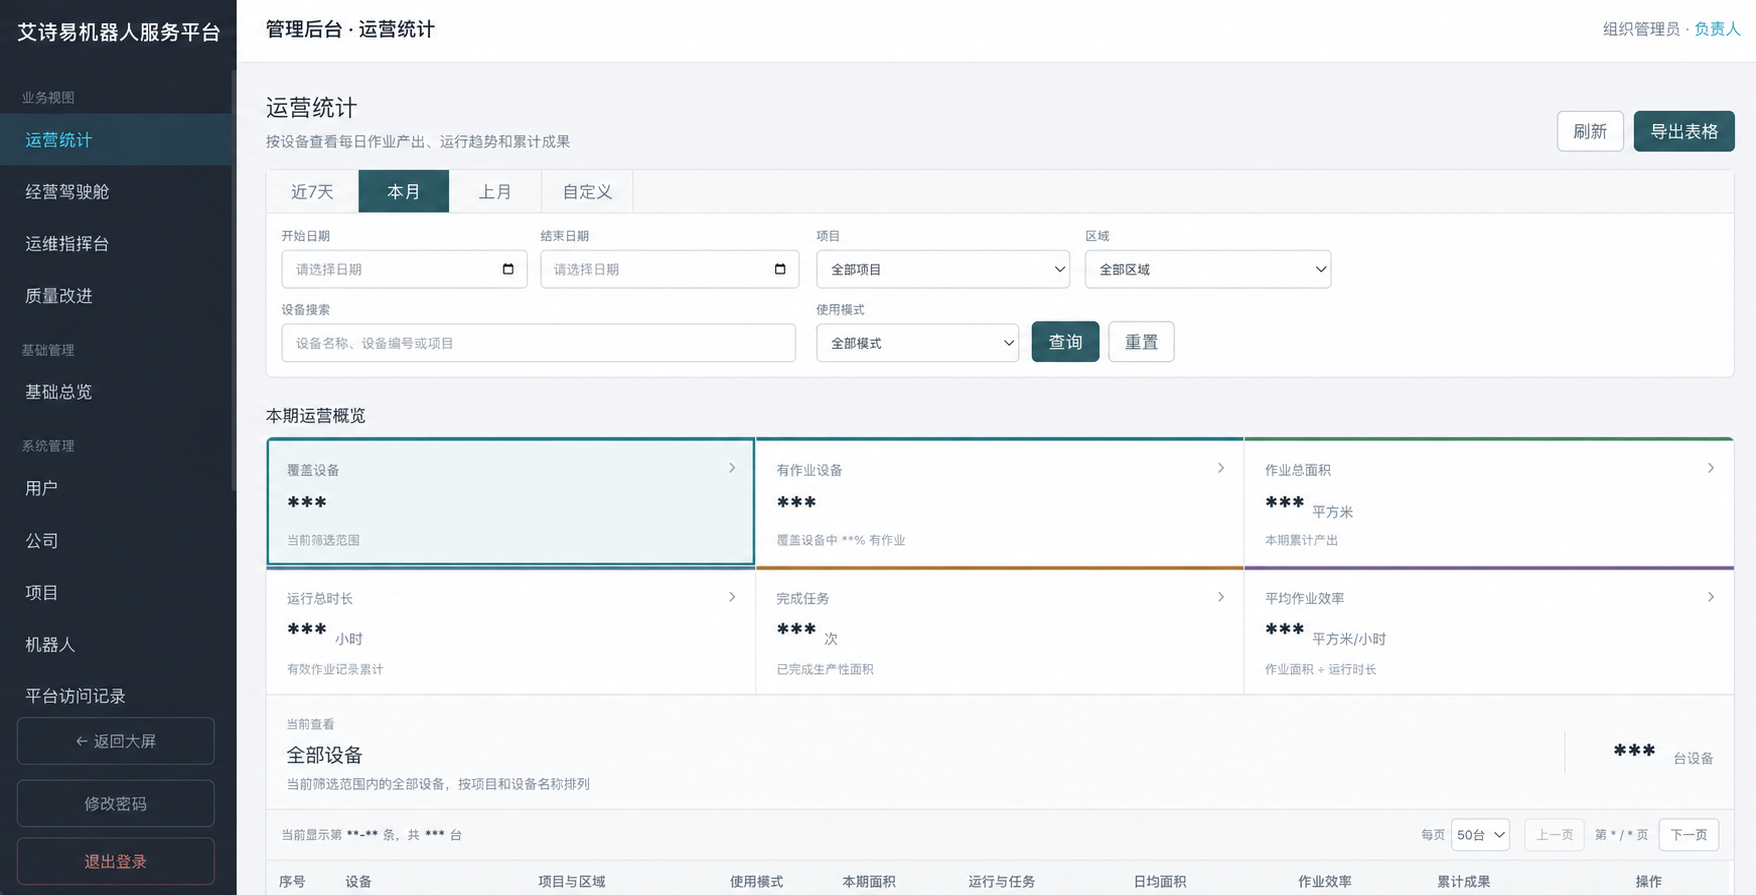Open calendar picker in 开始日期 field

click(508, 269)
